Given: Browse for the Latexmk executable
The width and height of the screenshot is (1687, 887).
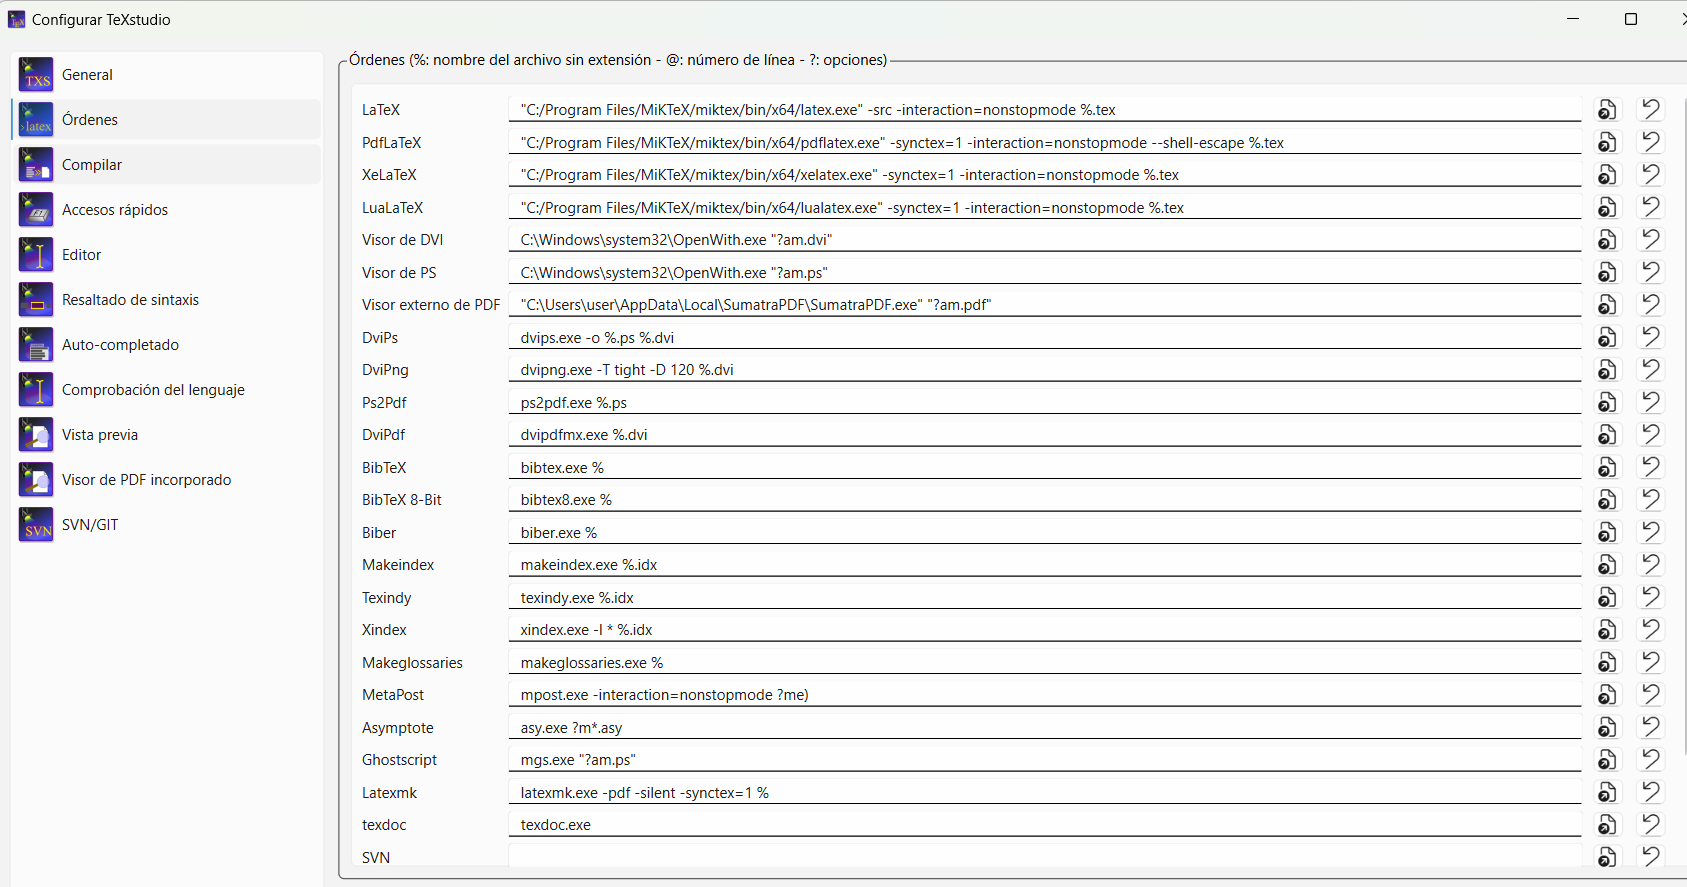Looking at the screenshot, I should click(x=1607, y=792).
